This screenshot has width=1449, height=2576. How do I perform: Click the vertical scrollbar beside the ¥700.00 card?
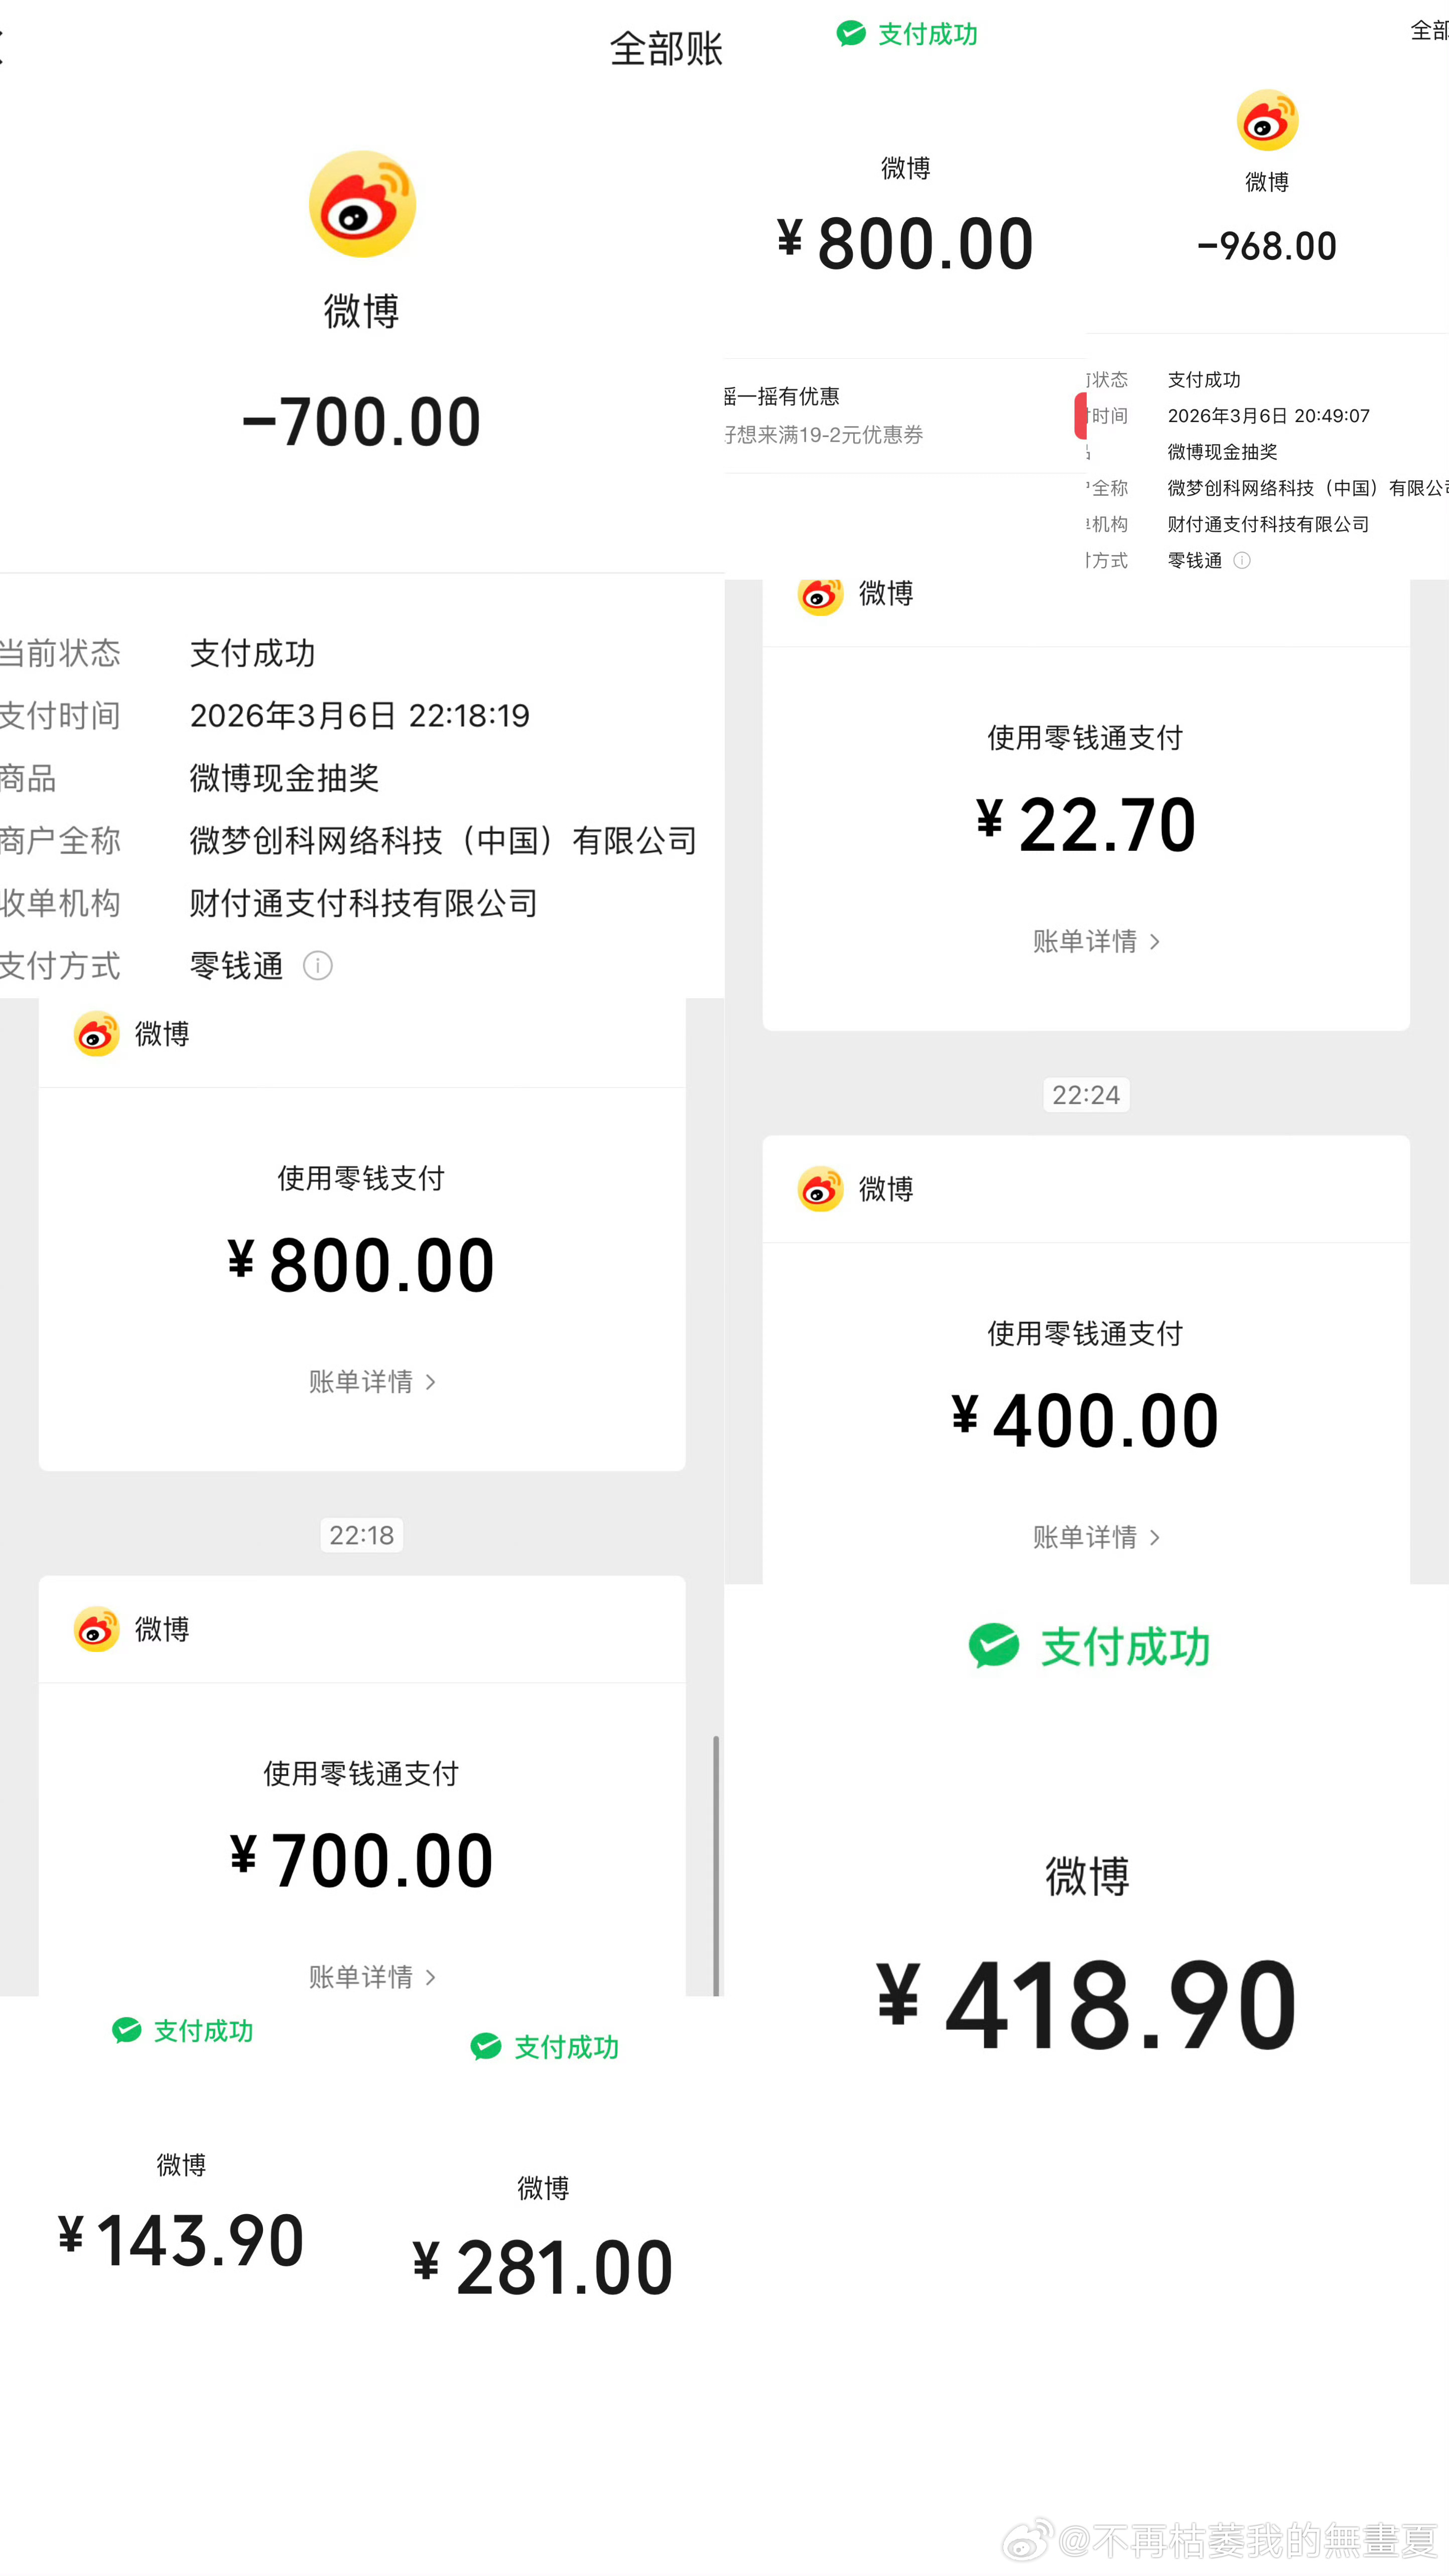[x=716, y=1865]
